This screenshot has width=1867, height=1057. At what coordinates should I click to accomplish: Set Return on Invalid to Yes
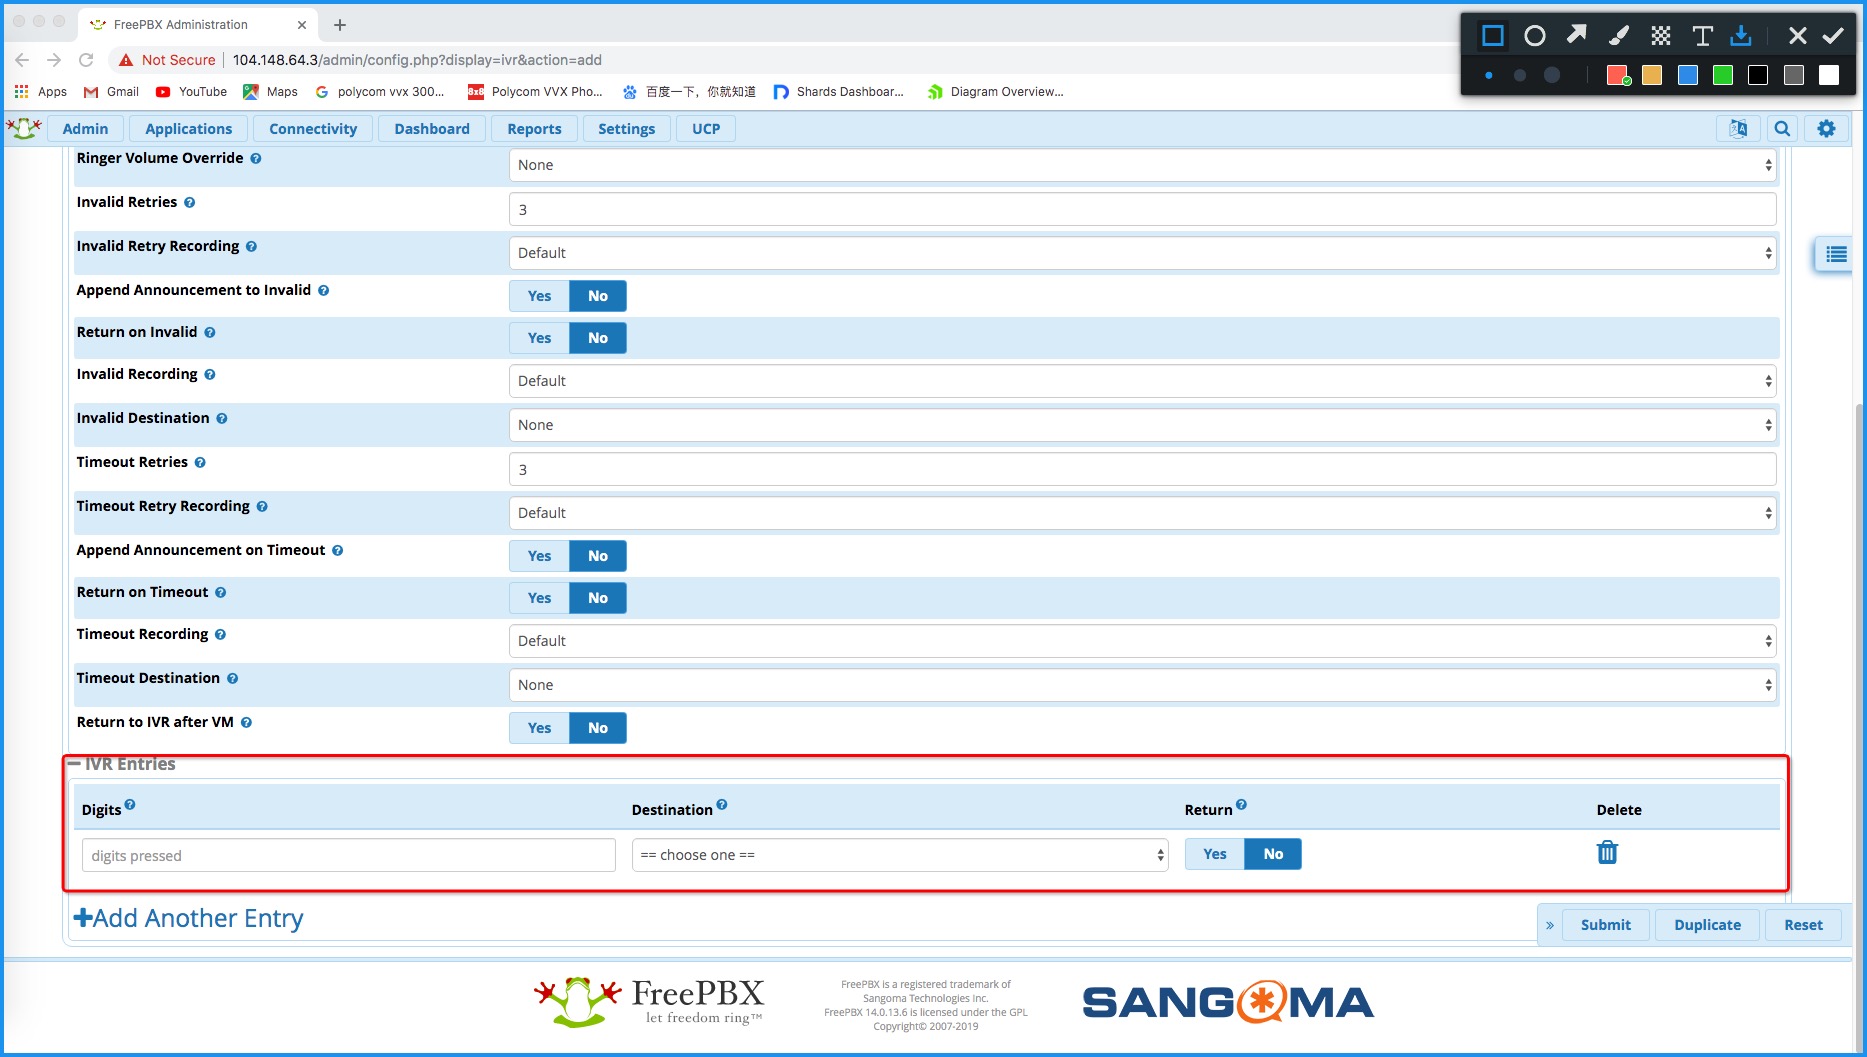point(539,338)
